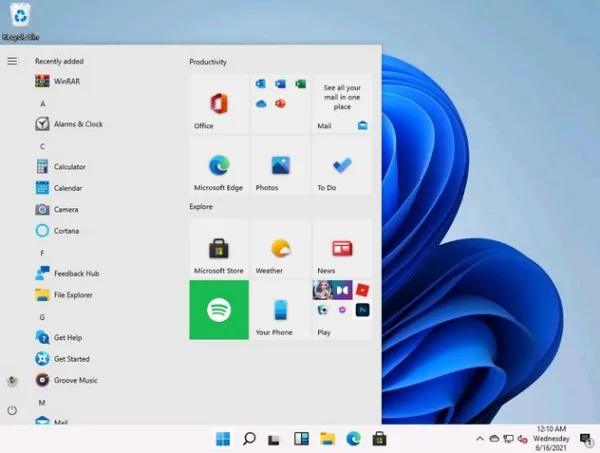Open the Weather tile
This screenshot has width=600, height=453.
pyautogui.click(x=280, y=248)
